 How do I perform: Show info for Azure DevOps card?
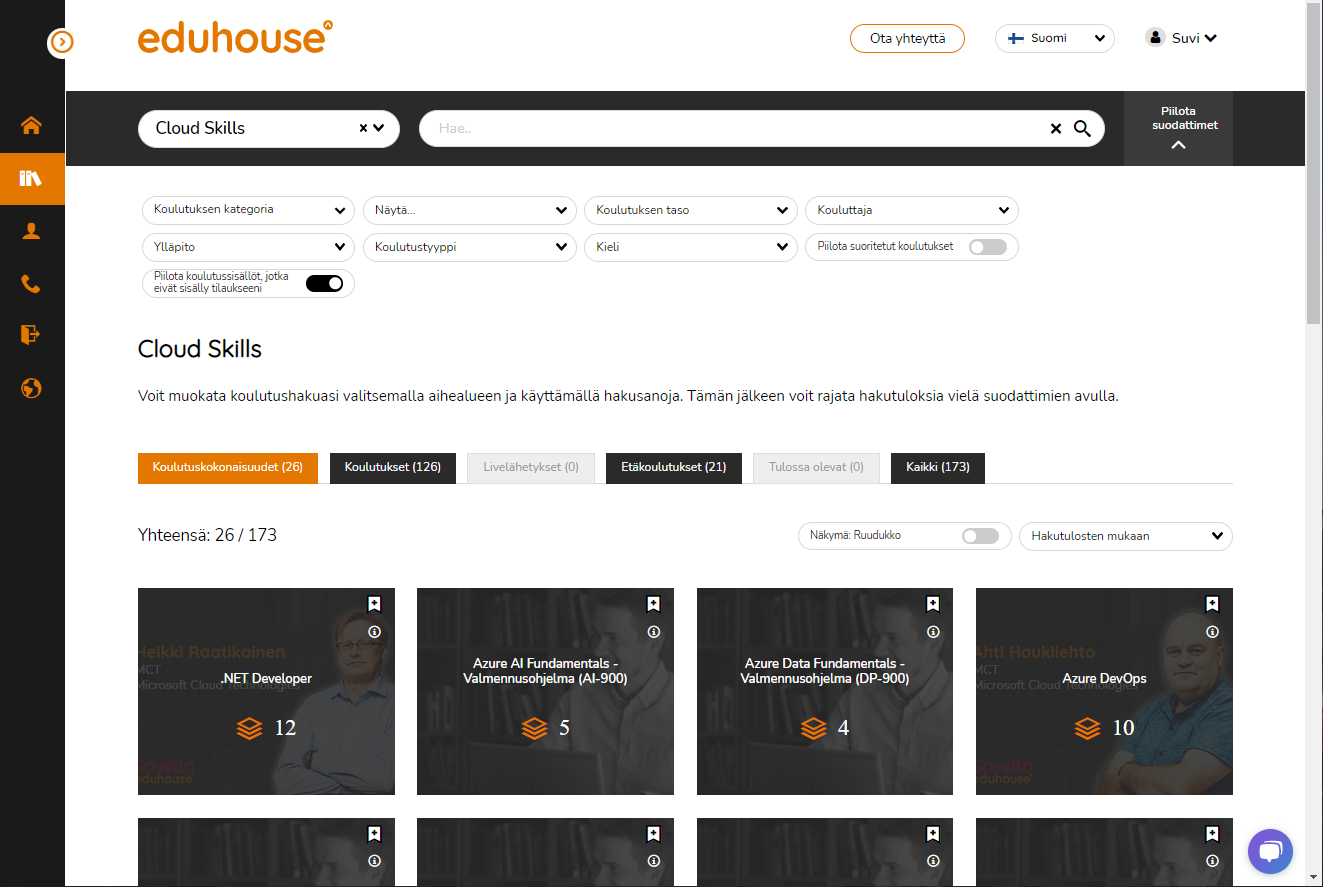pos(1212,632)
